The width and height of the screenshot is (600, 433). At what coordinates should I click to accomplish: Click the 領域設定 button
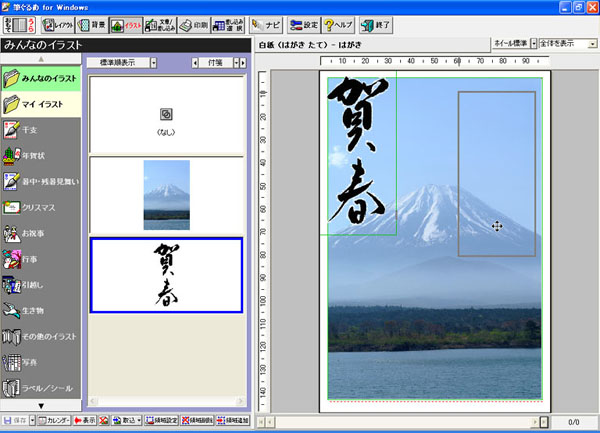[x=162, y=421]
